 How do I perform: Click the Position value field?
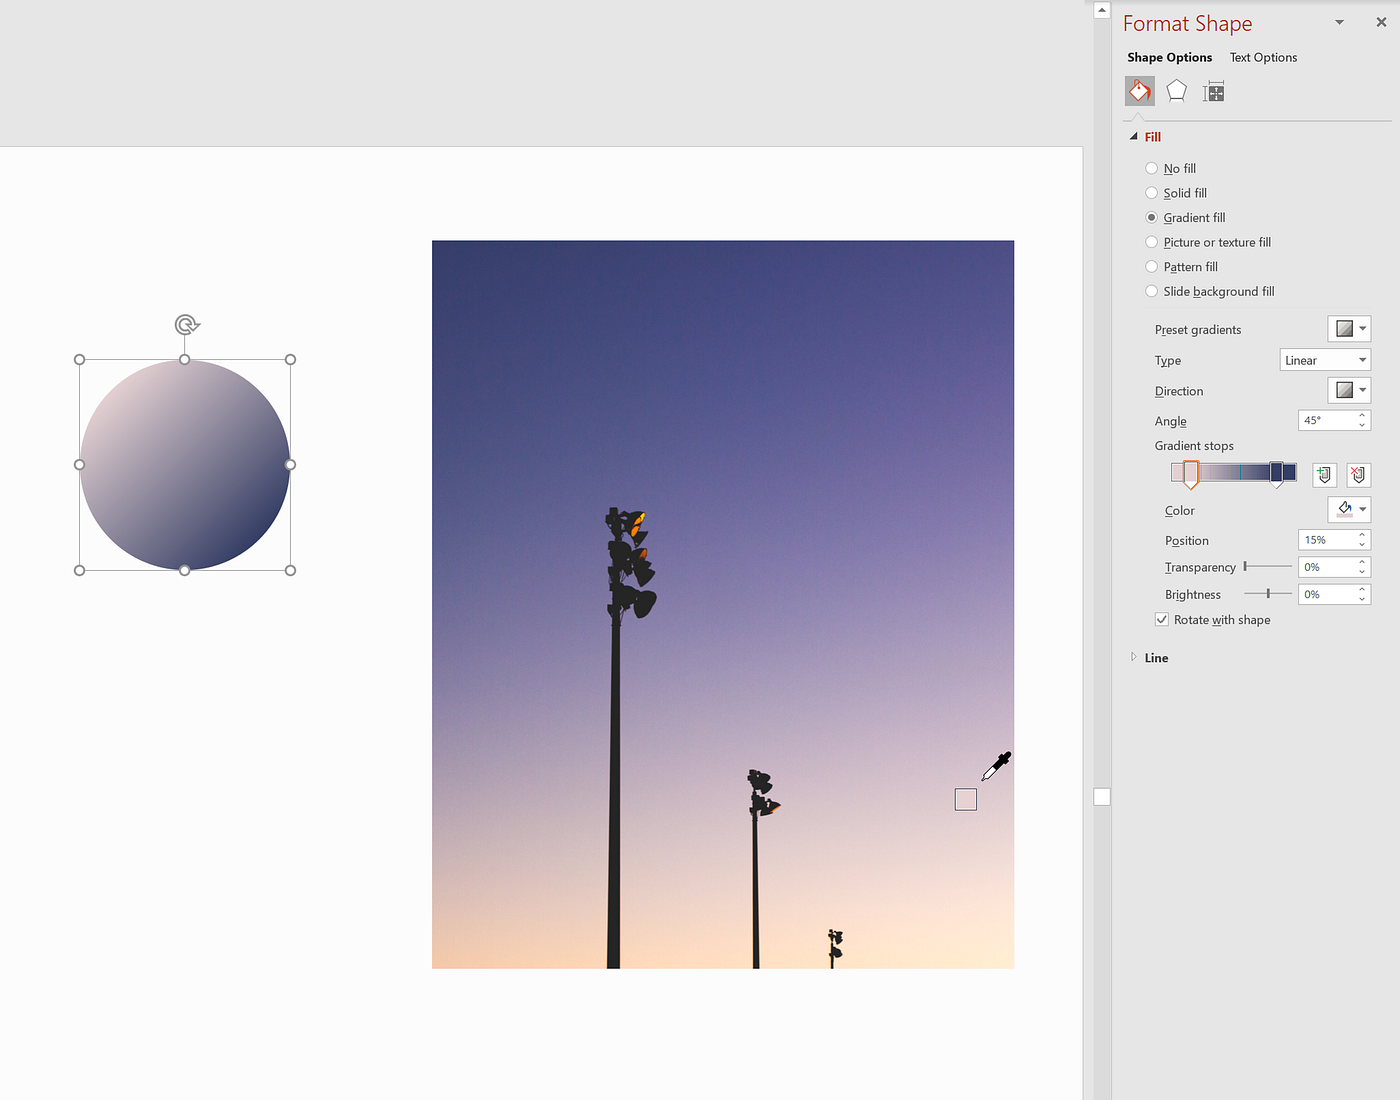1326,540
